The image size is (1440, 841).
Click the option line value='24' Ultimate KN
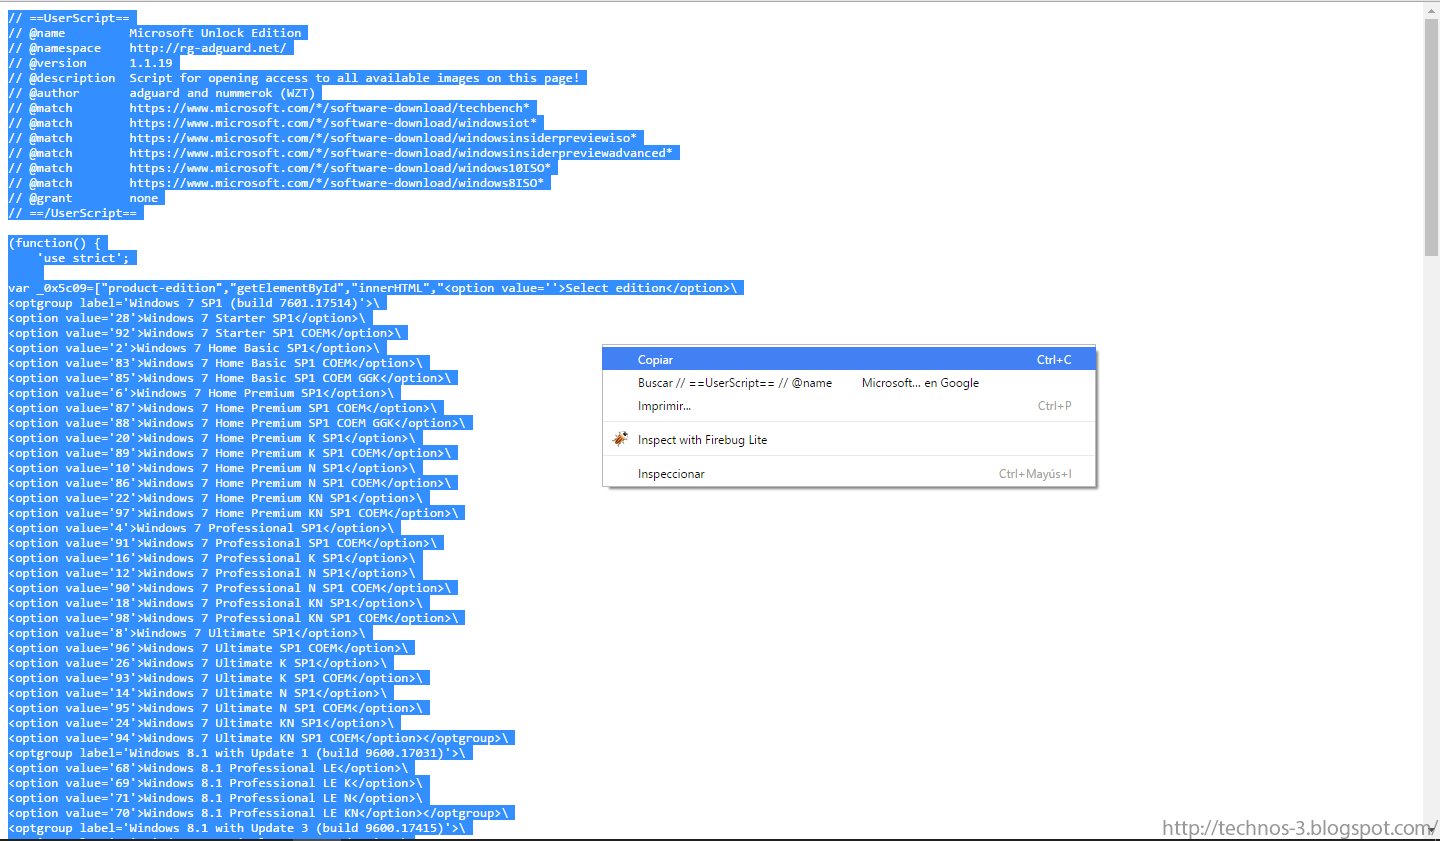201,723
